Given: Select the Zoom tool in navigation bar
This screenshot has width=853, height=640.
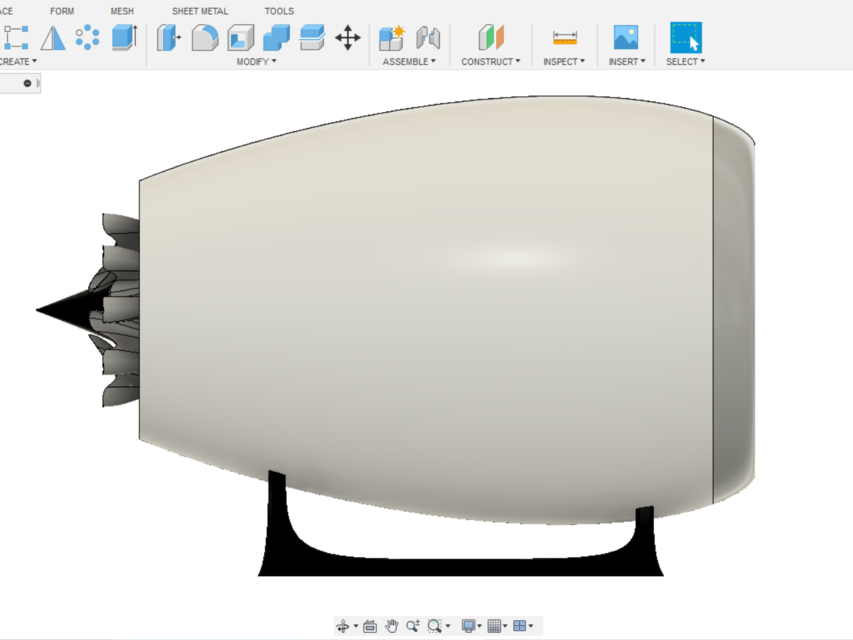Looking at the screenshot, I should 413,625.
